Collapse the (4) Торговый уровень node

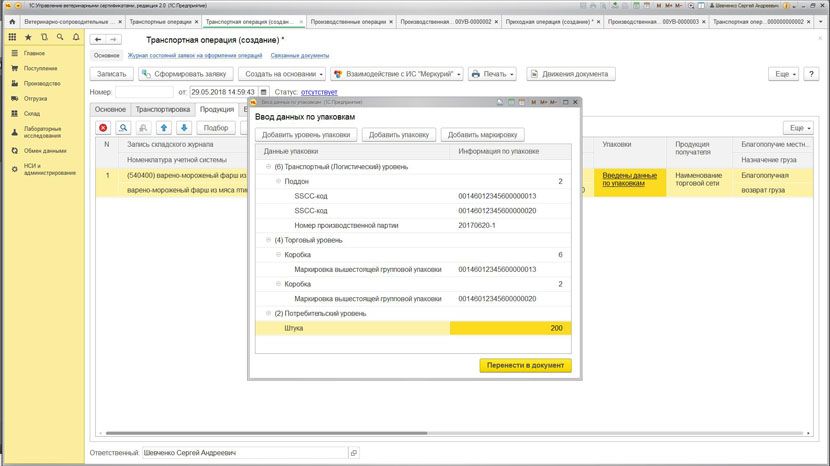click(268, 240)
